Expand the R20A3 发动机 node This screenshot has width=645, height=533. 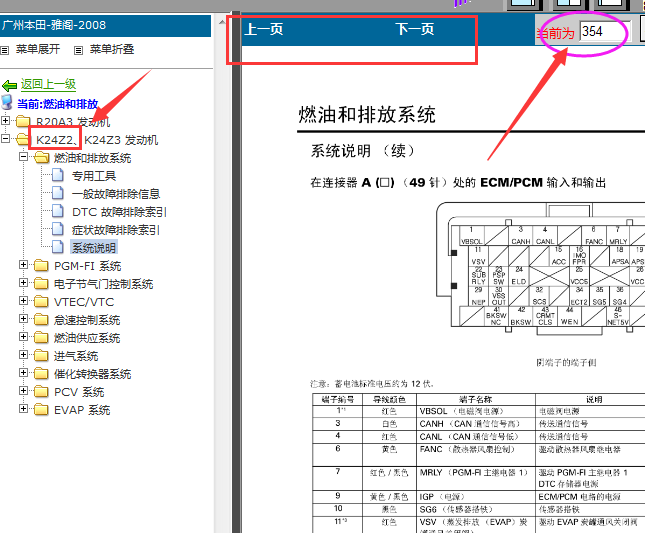tap(5, 121)
